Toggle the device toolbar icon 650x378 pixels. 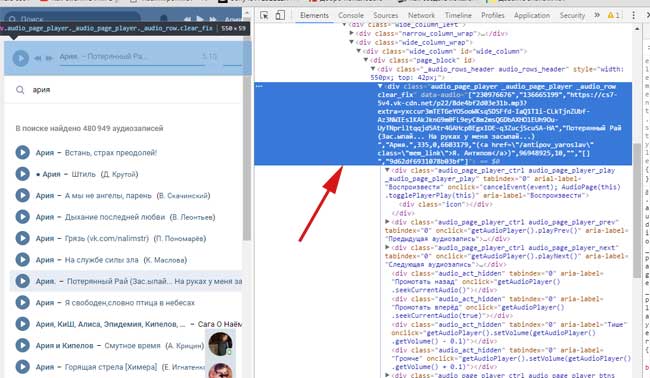(280, 15)
